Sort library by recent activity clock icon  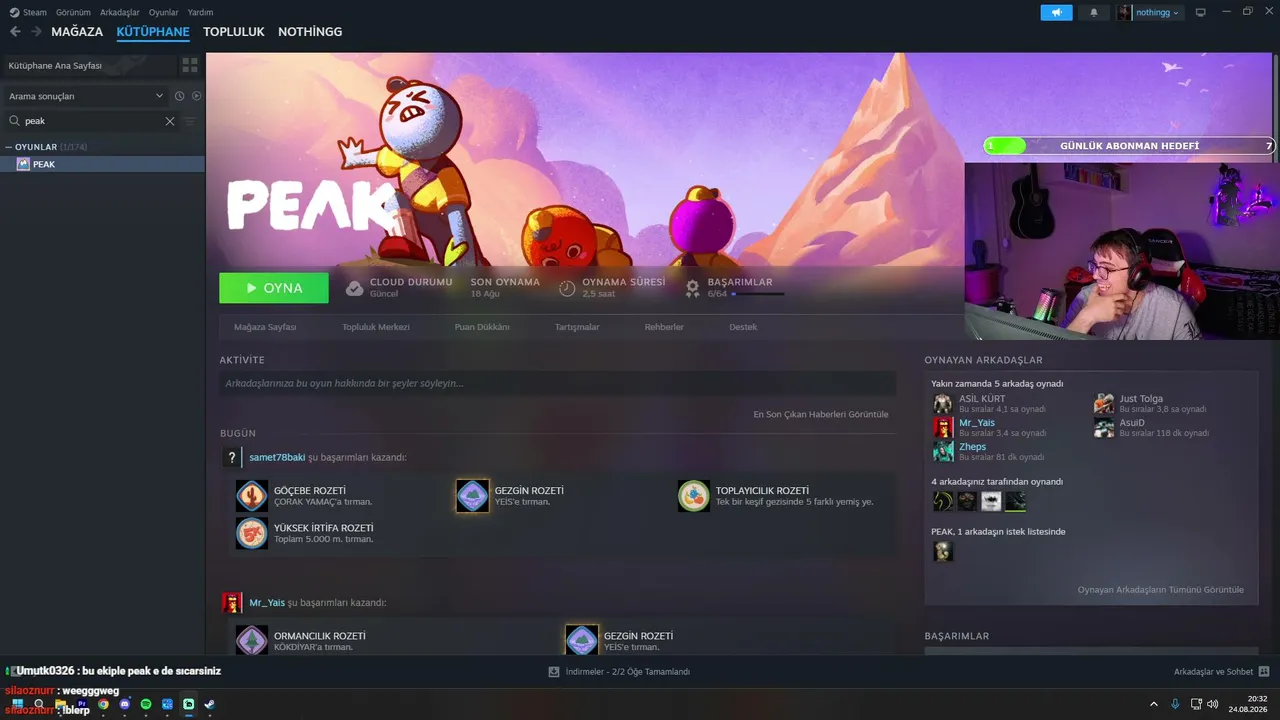coord(180,96)
